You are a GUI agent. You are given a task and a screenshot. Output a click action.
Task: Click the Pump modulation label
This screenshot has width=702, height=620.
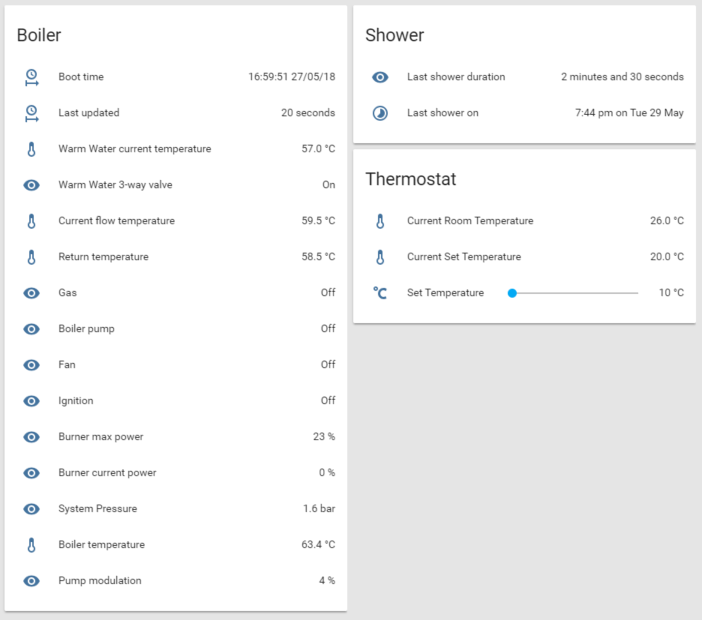click(x=99, y=581)
